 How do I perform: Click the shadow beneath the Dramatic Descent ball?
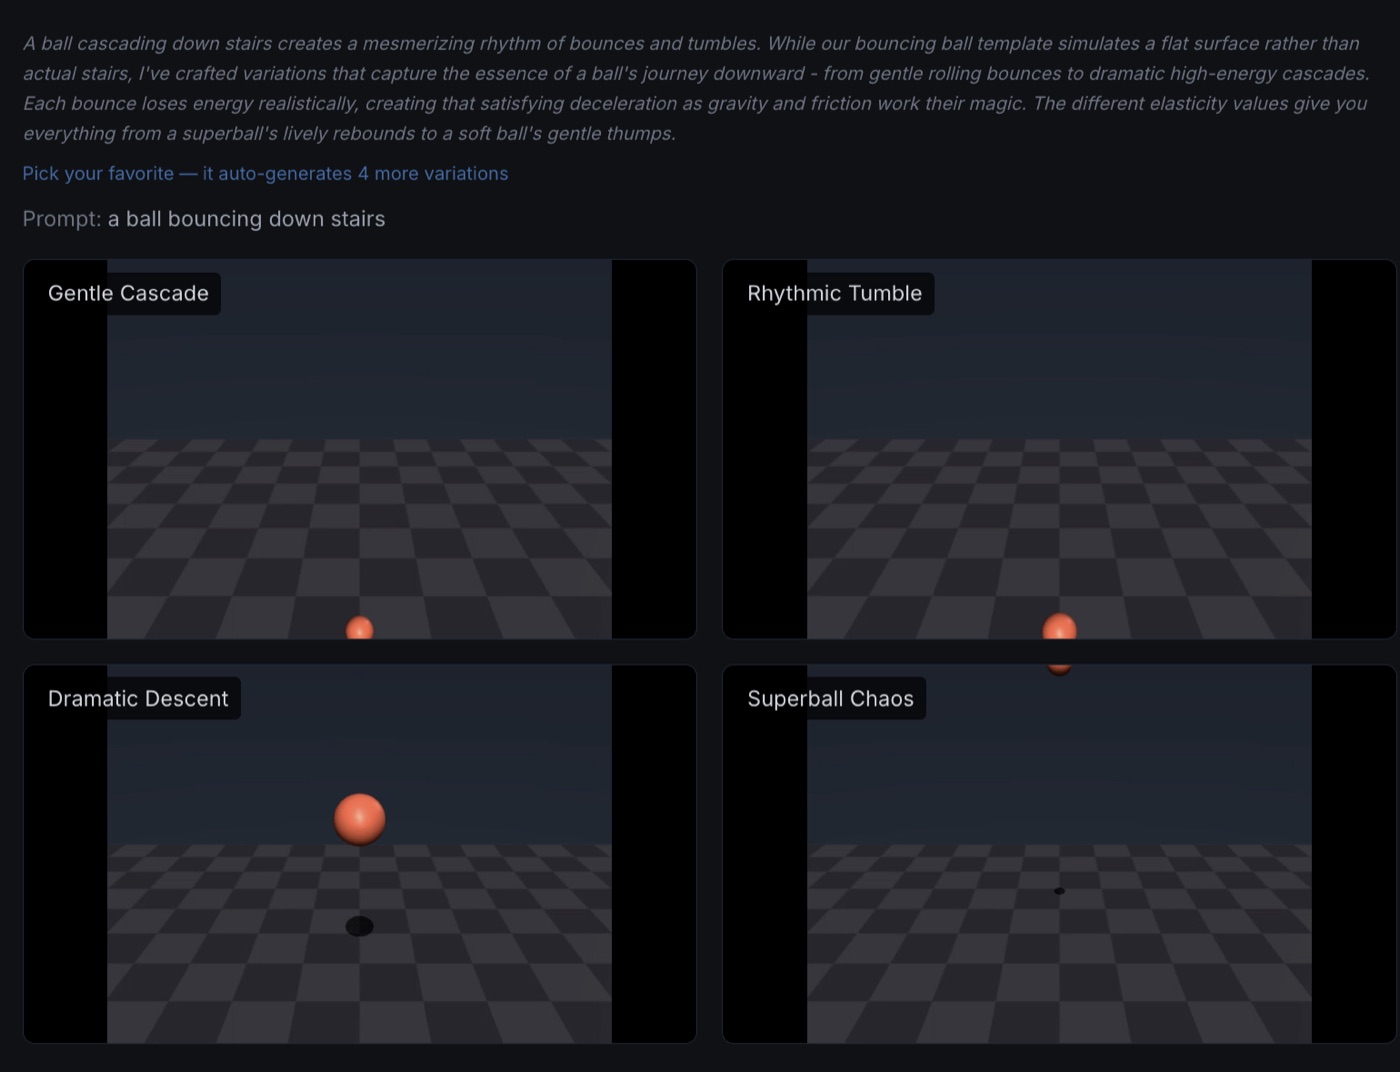coord(360,926)
